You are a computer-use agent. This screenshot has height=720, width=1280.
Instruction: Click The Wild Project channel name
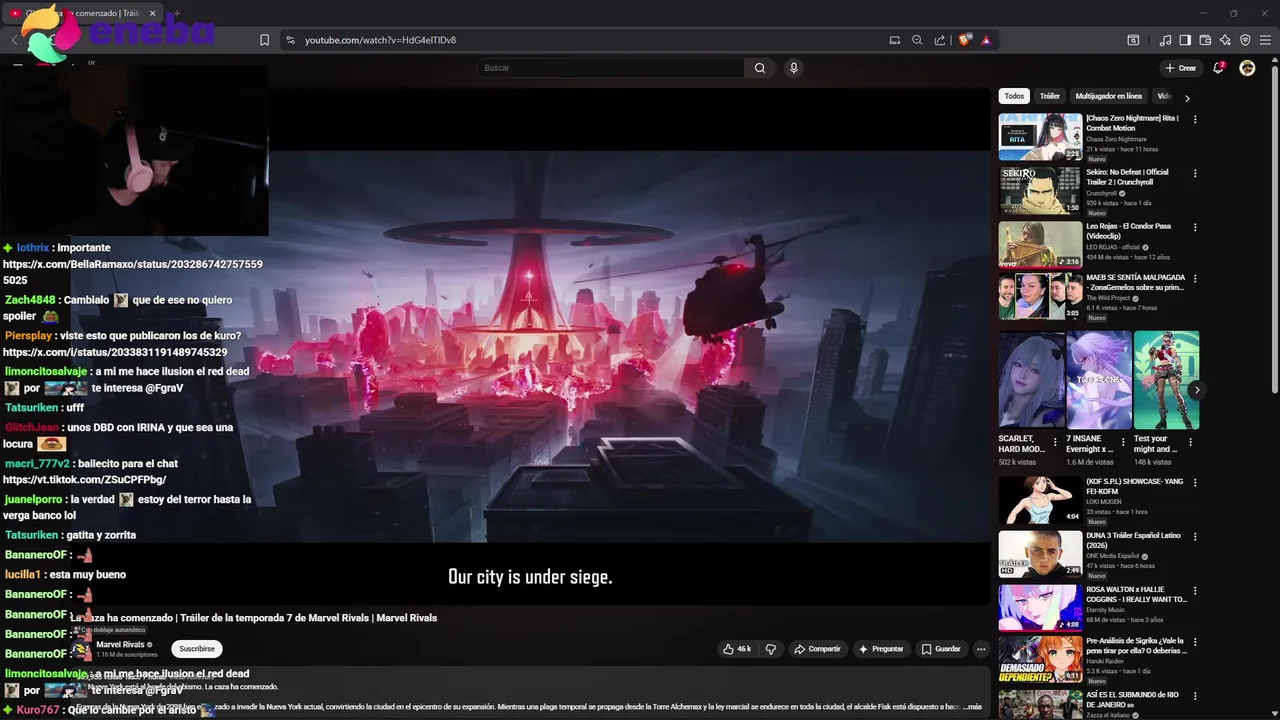pos(1108,298)
